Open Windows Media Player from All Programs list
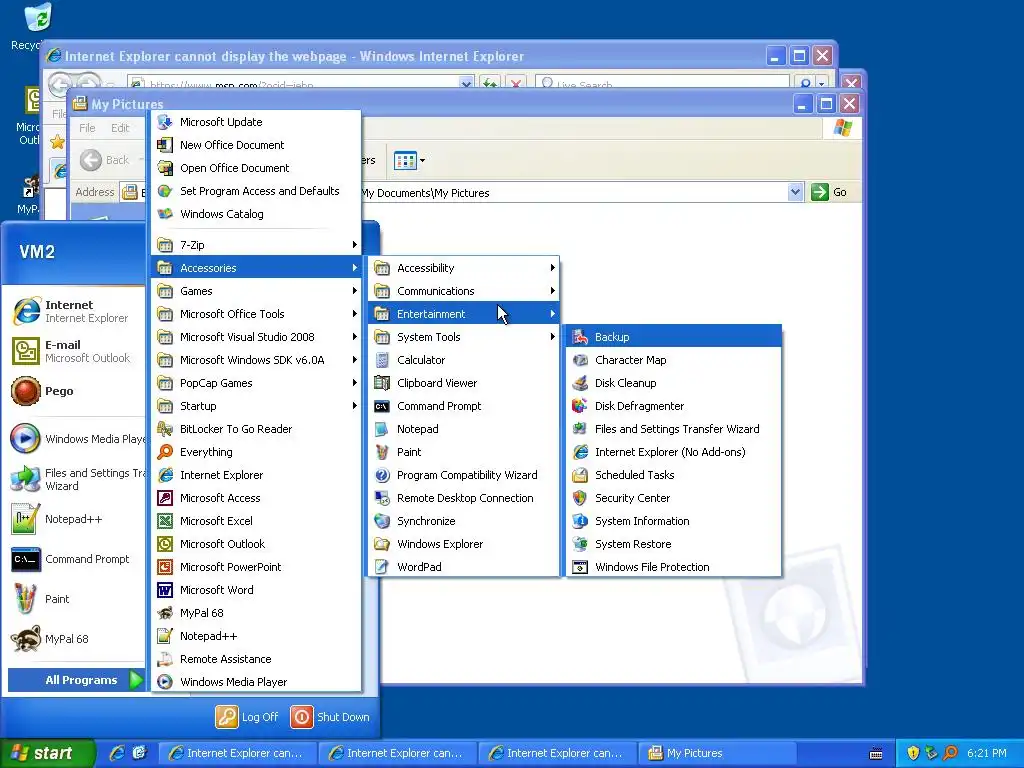Screen dimensions: 1024x768 [x=256, y=682]
